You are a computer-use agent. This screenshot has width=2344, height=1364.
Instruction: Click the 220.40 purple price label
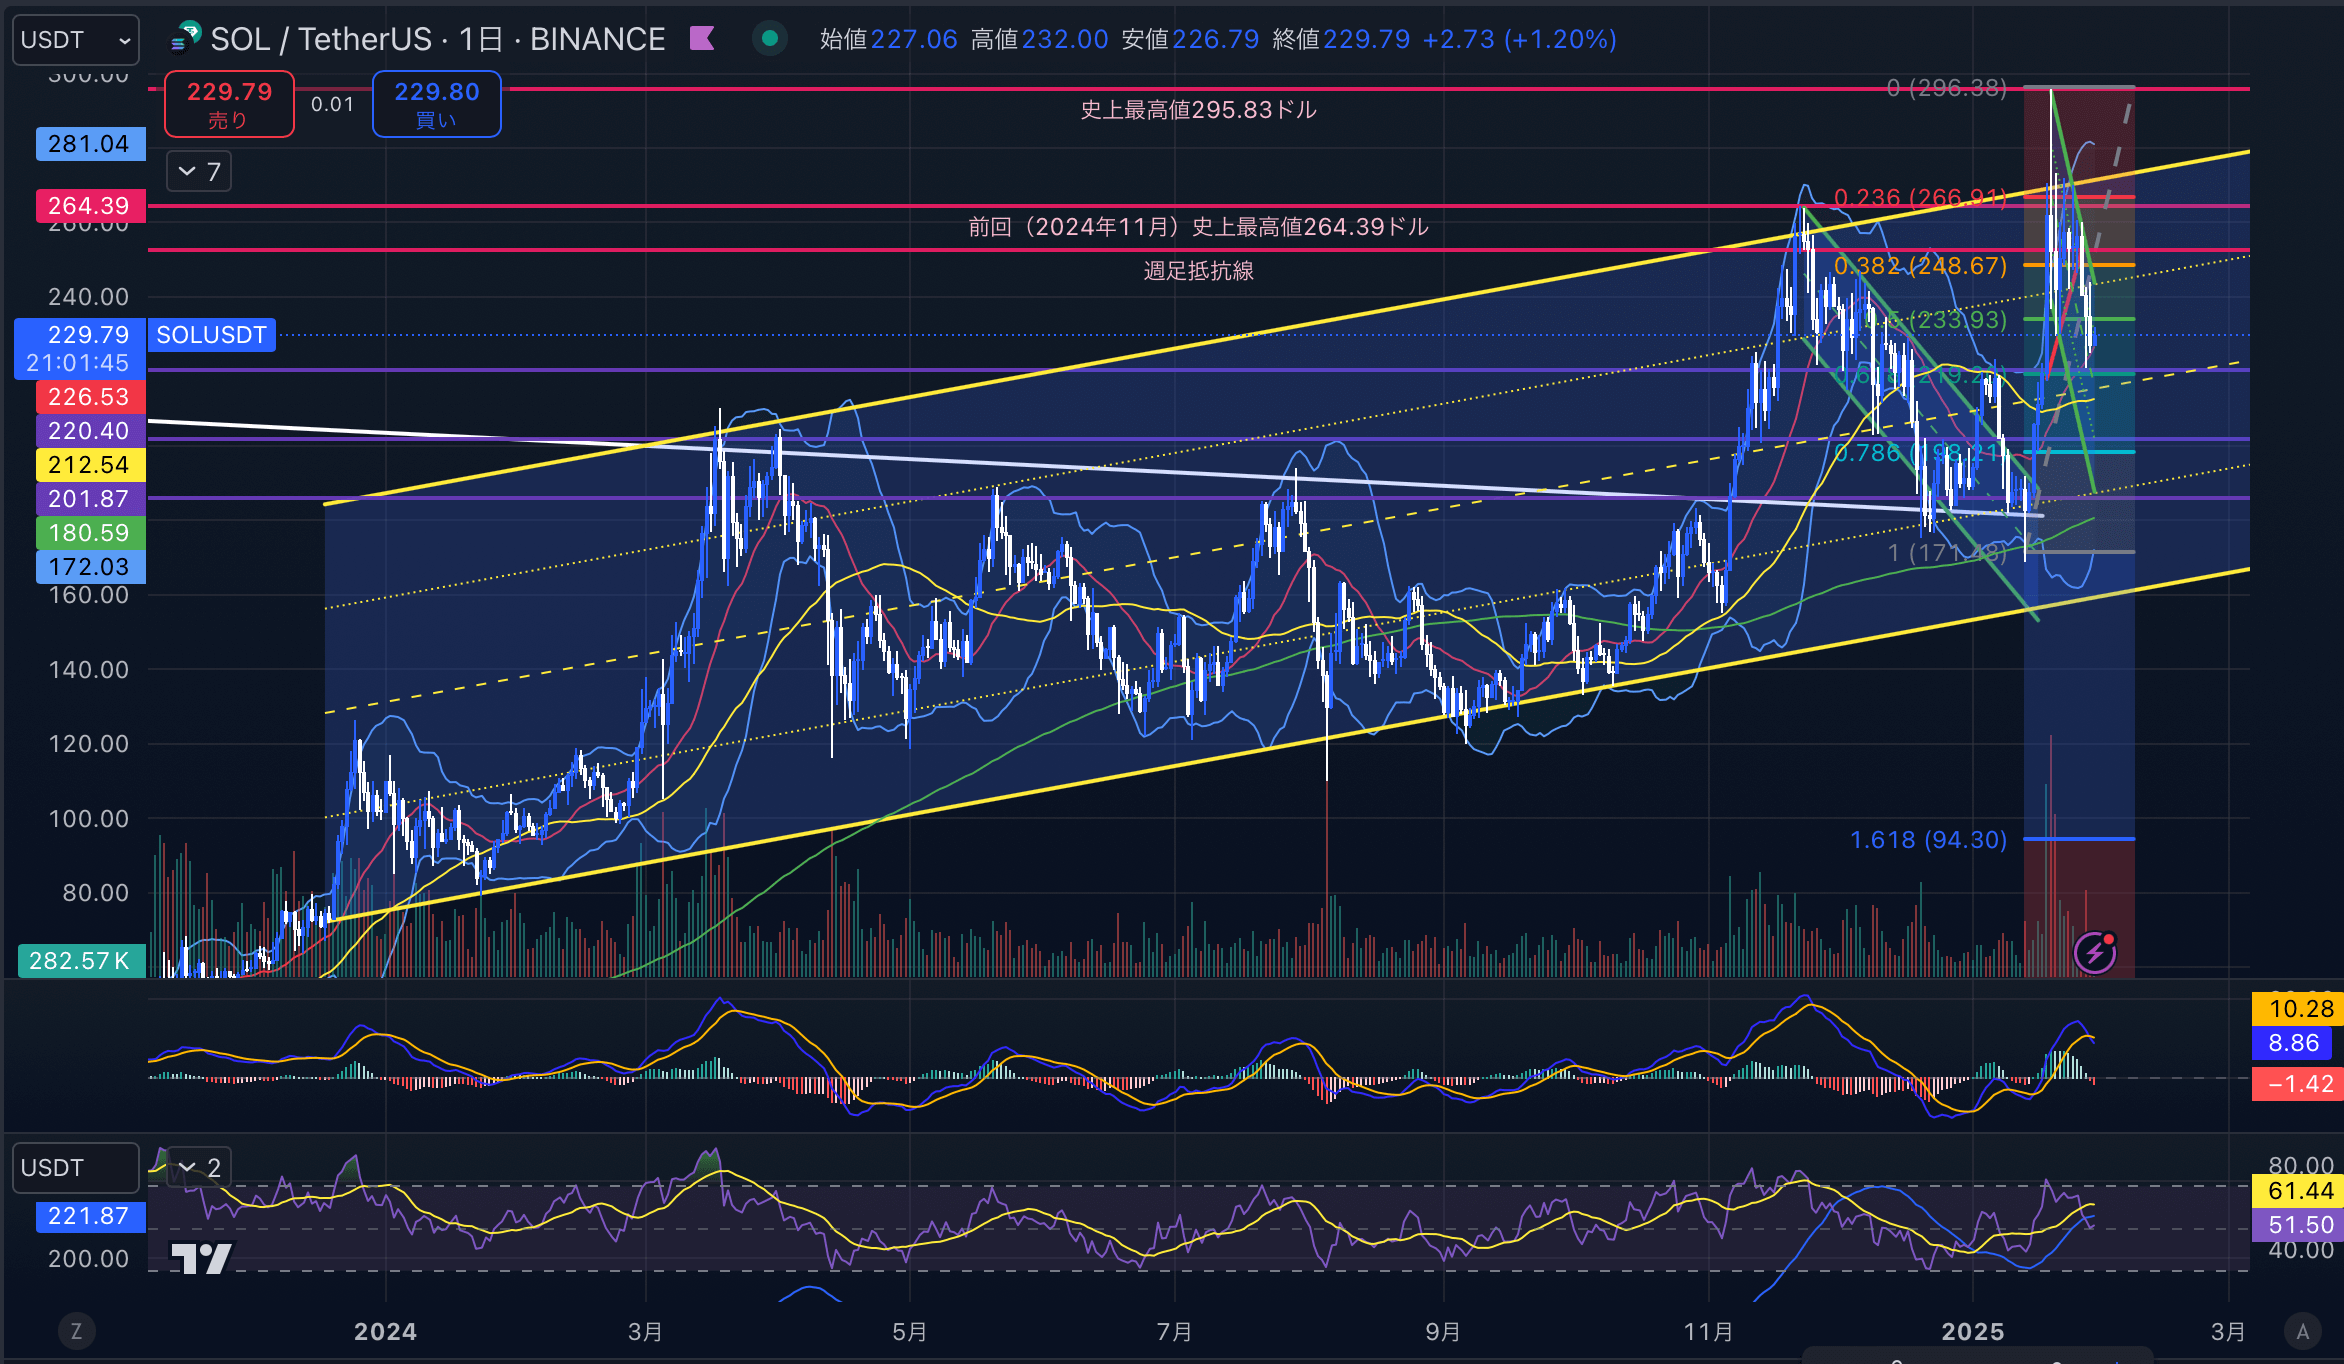click(x=90, y=431)
